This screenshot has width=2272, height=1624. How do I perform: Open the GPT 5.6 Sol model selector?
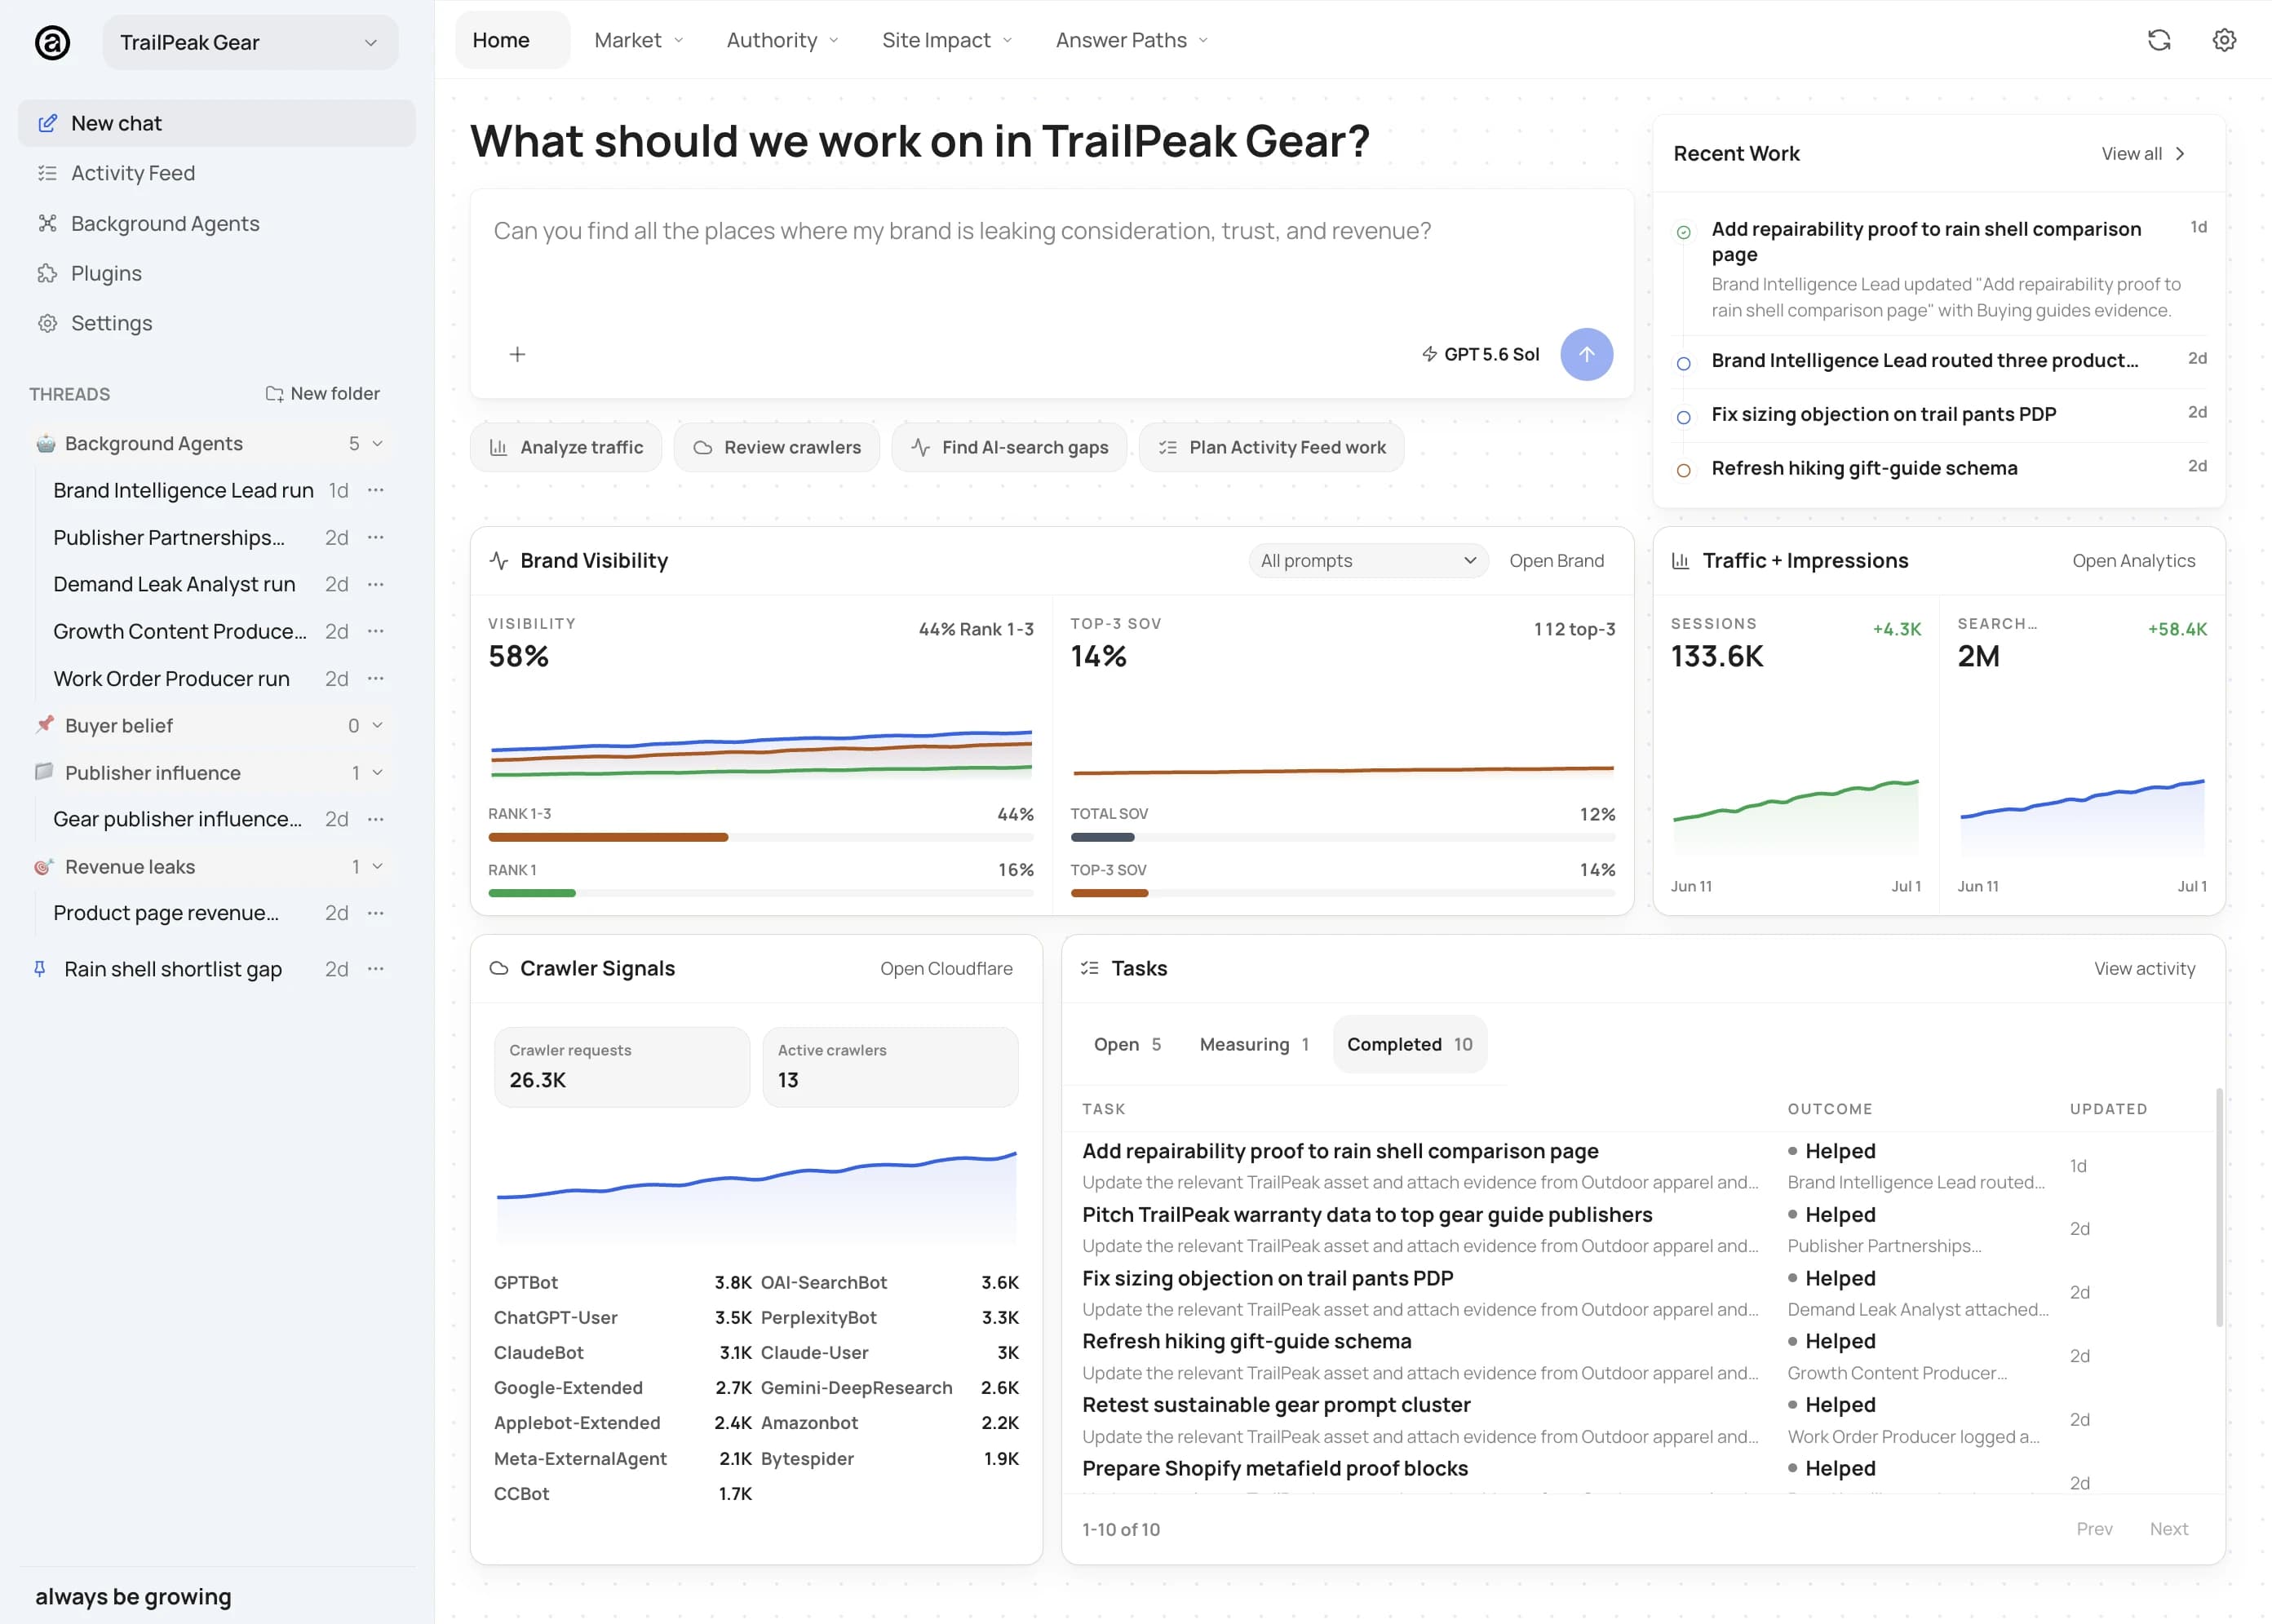pyautogui.click(x=1481, y=354)
